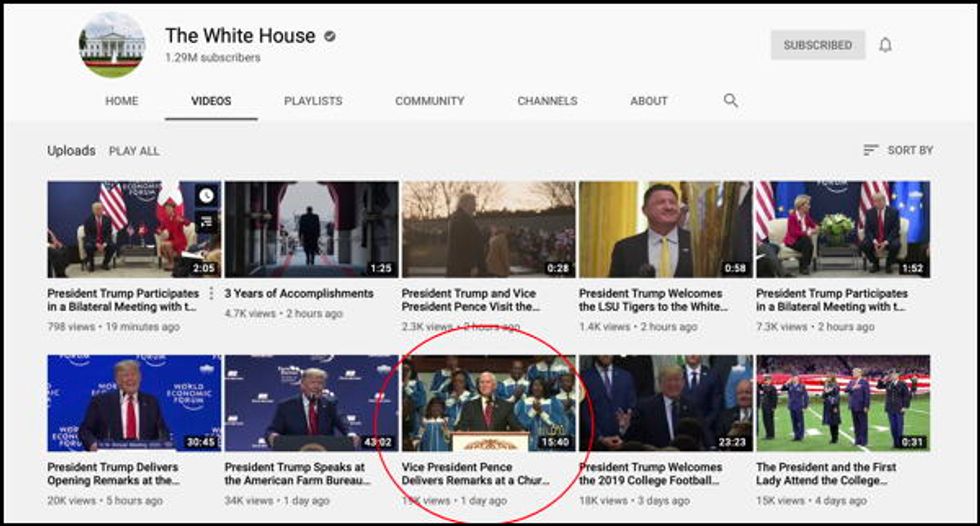Click the verified checkmark badge
980x526 pixels.
330,36
